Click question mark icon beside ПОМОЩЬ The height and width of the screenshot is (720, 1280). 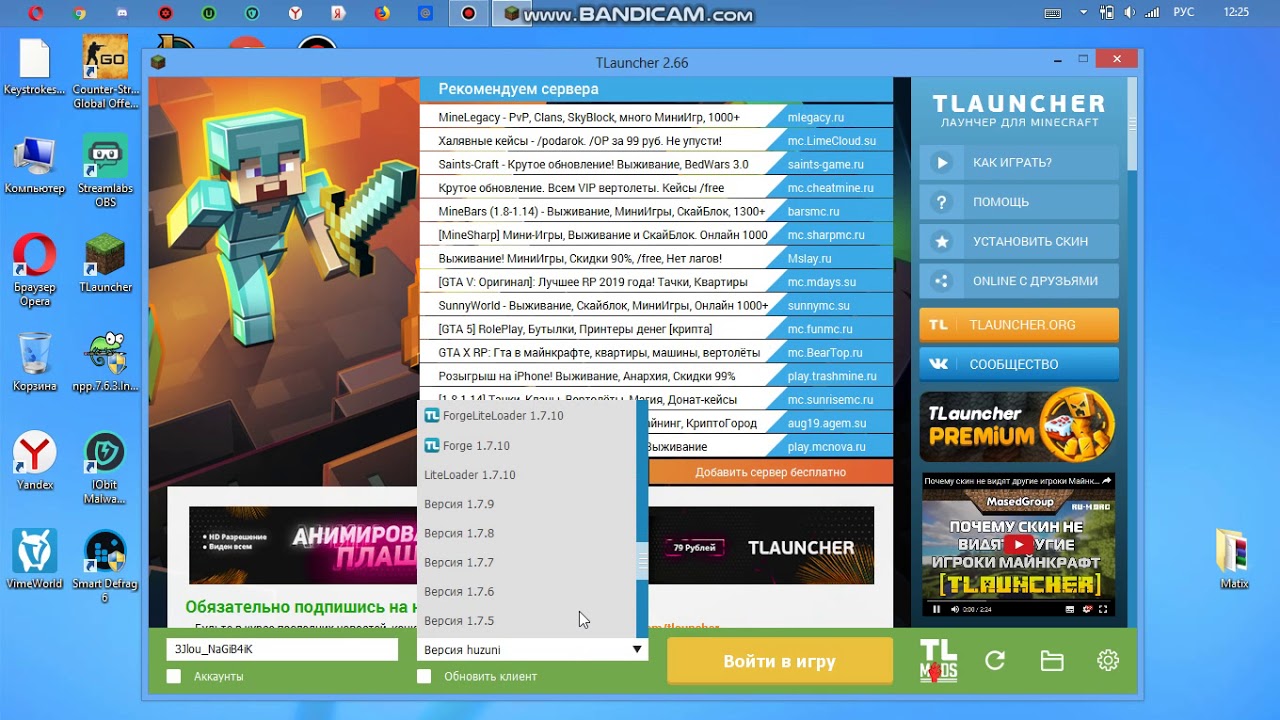pos(941,202)
